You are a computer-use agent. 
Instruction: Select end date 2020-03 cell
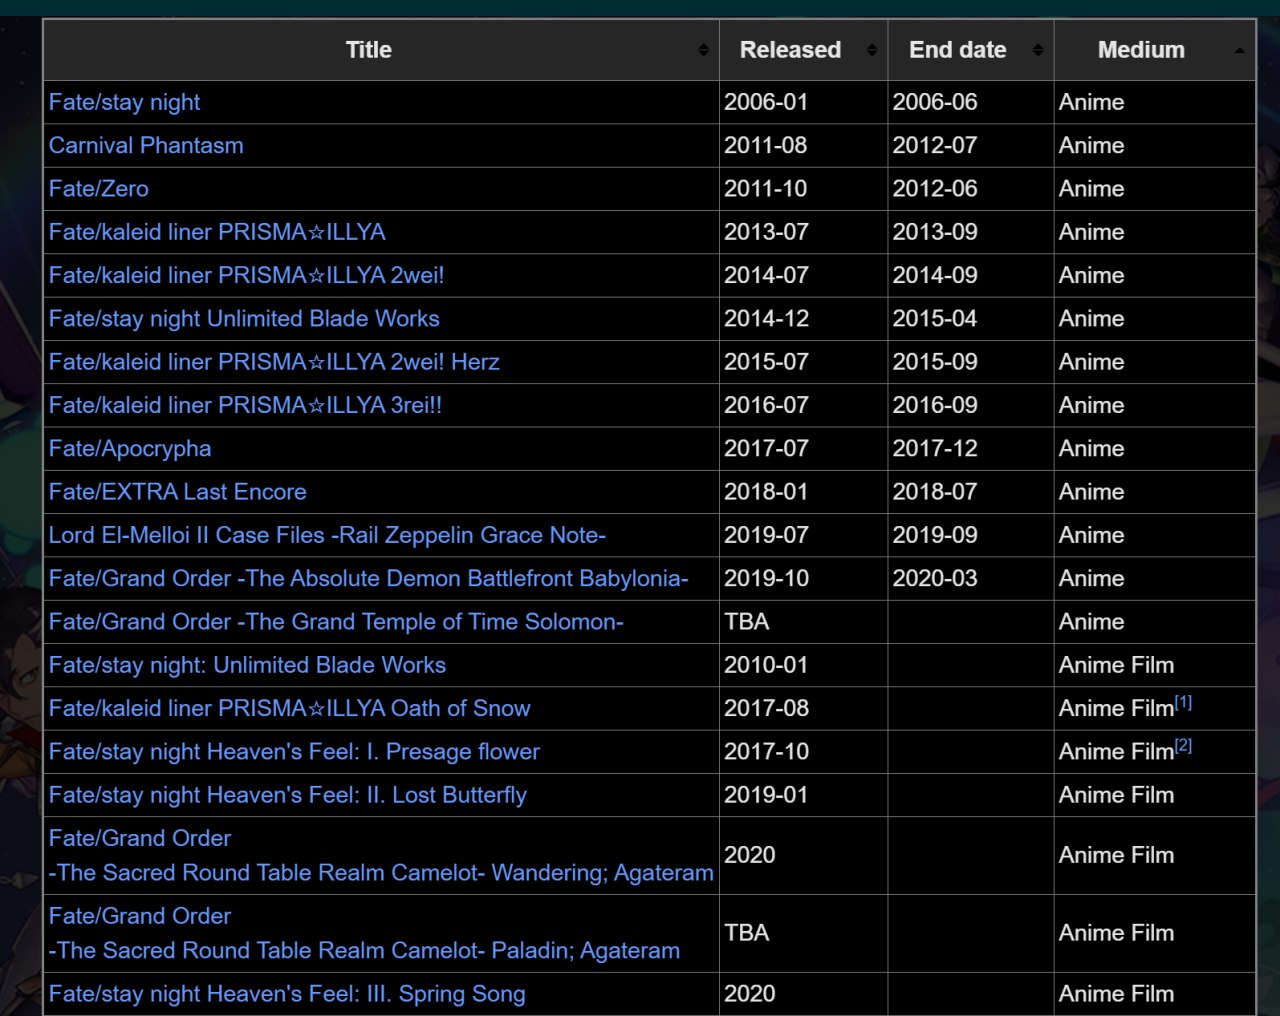pyautogui.click(x=970, y=578)
